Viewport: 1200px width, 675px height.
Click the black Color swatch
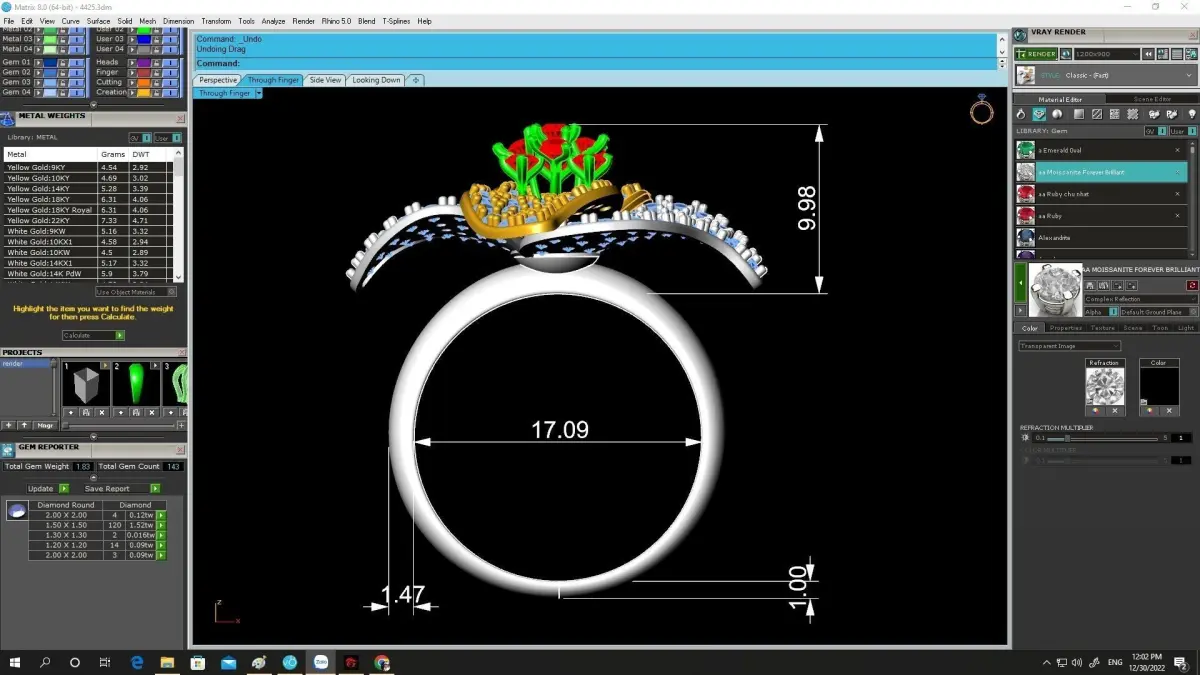pos(1158,386)
